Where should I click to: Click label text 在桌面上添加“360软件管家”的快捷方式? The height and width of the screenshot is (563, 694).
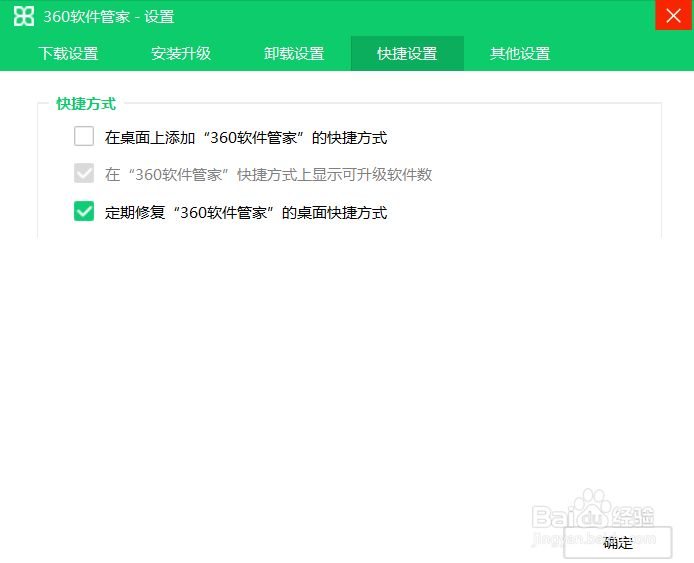246,138
